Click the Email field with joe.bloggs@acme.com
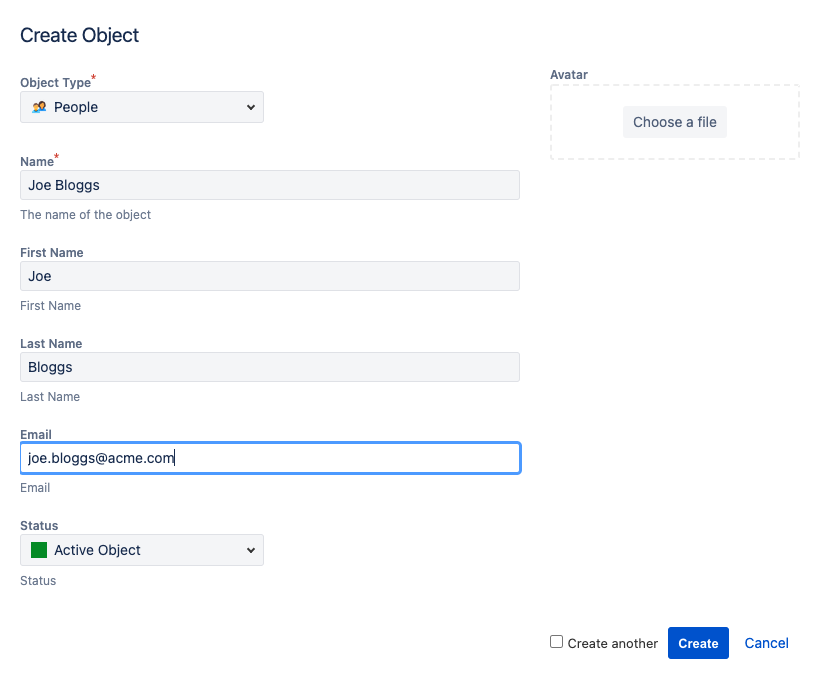 (270, 458)
